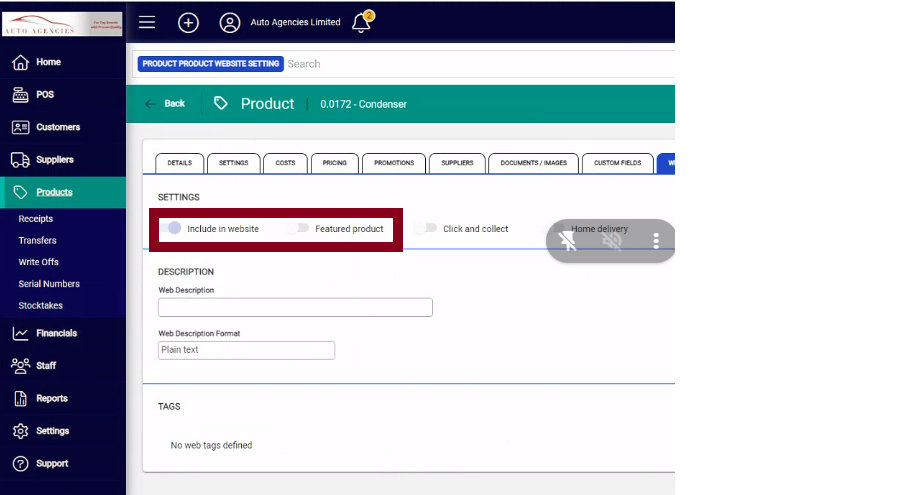The width and height of the screenshot is (922, 495).
Task: Toggle Click and collect switch
Action: point(426,229)
